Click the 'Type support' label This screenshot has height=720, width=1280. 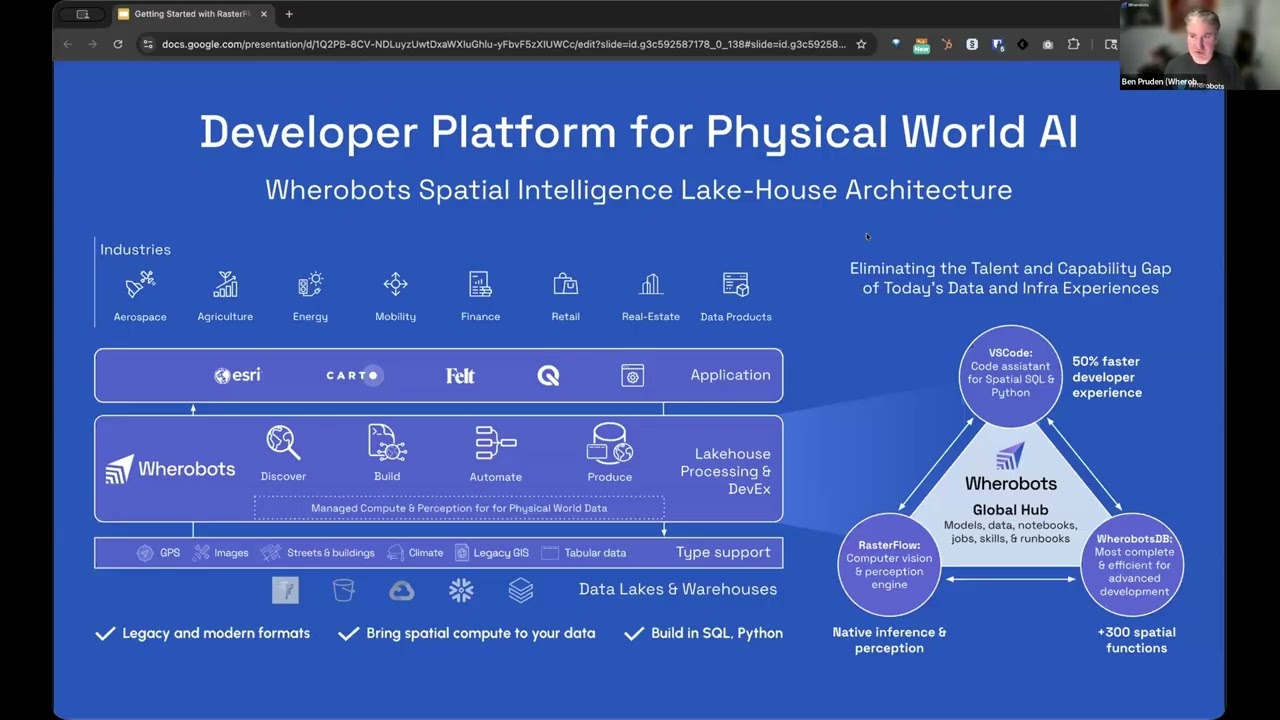point(723,552)
